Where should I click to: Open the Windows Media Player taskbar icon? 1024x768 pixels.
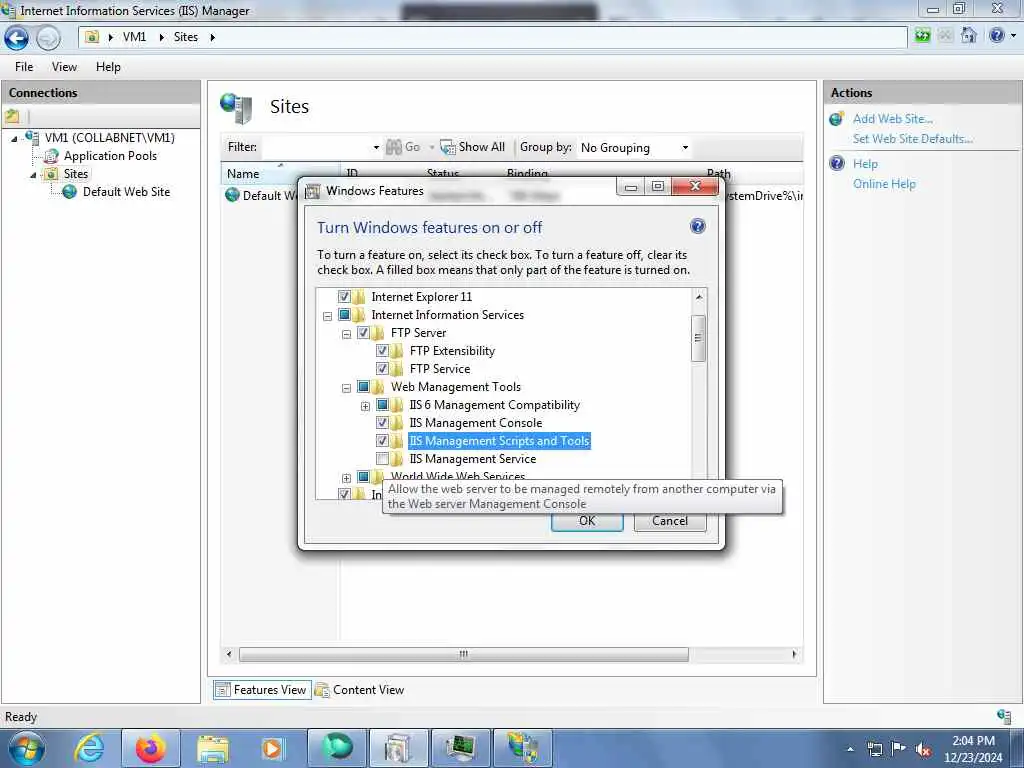[x=272, y=748]
